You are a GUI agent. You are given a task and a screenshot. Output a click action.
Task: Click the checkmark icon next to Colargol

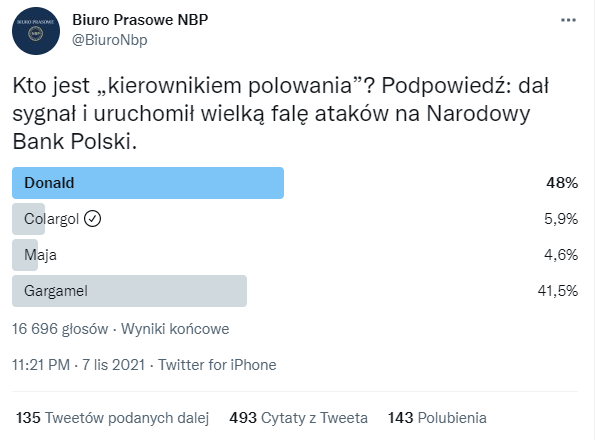point(92,219)
